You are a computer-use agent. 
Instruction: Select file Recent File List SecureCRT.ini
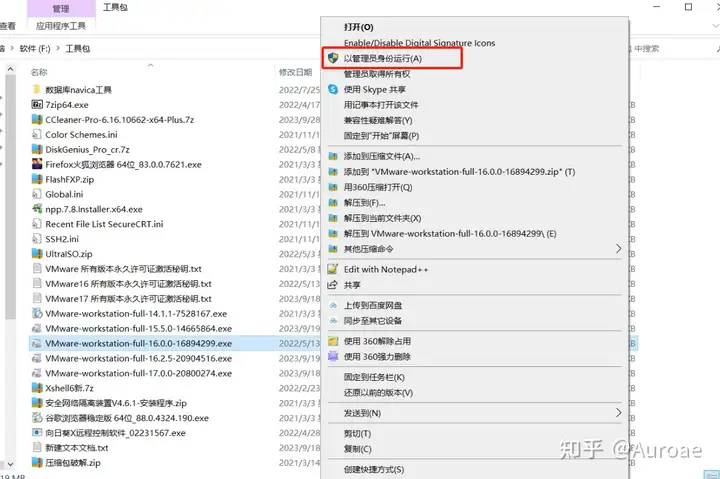point(104,224)
